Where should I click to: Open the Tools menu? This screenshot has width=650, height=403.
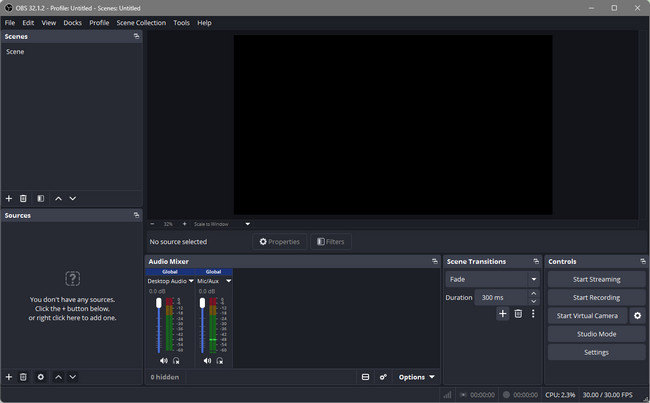coord(181,22)
